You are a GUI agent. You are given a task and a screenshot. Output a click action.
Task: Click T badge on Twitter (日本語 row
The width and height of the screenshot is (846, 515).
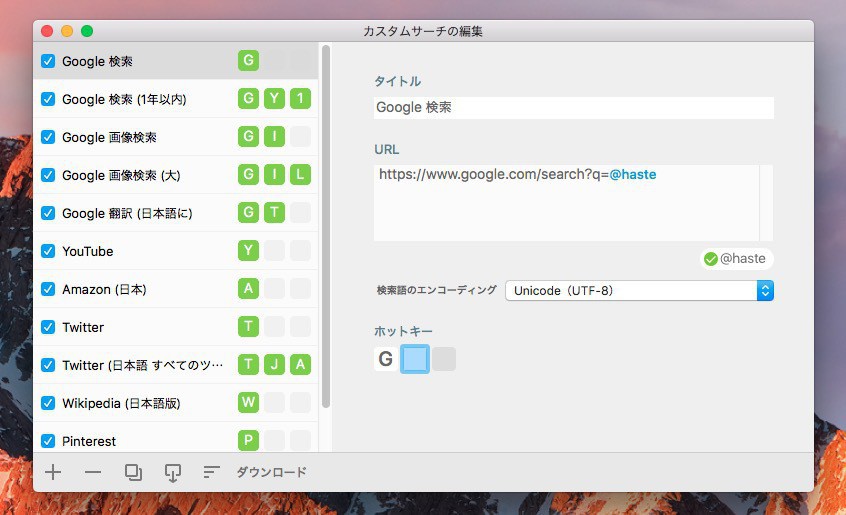[248, 365]
